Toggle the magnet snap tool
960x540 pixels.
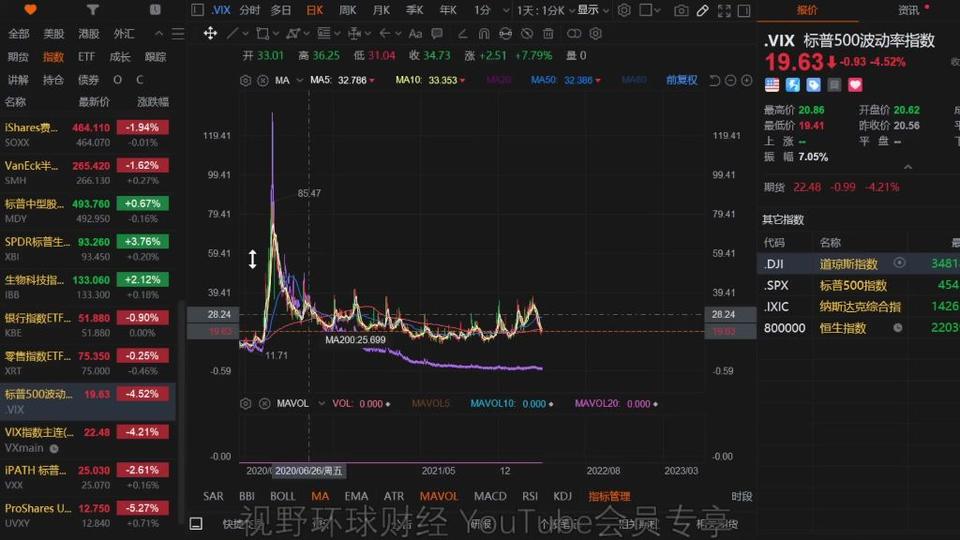click(484, 34)
